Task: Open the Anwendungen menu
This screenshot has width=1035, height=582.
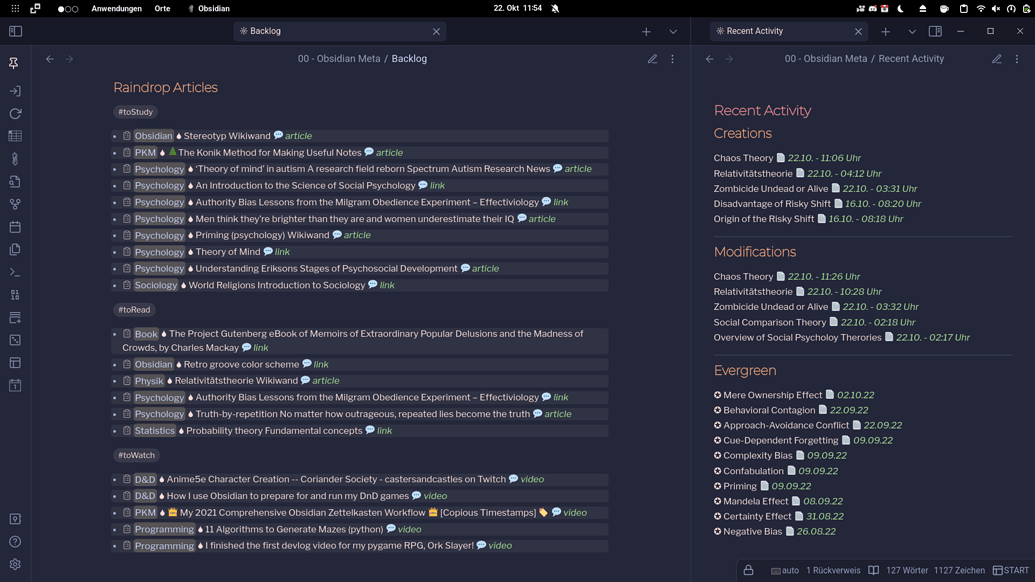Action: pos(119,8)
